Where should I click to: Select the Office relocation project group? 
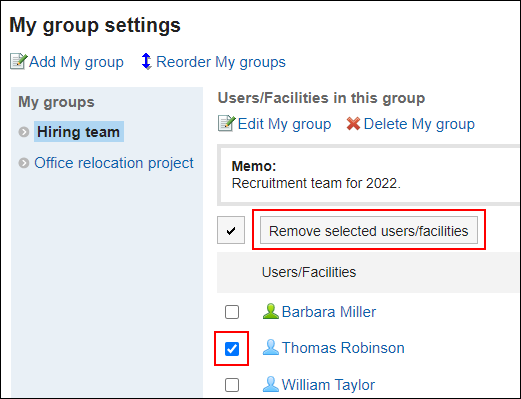pyautogui.click(x=114, y=163)
